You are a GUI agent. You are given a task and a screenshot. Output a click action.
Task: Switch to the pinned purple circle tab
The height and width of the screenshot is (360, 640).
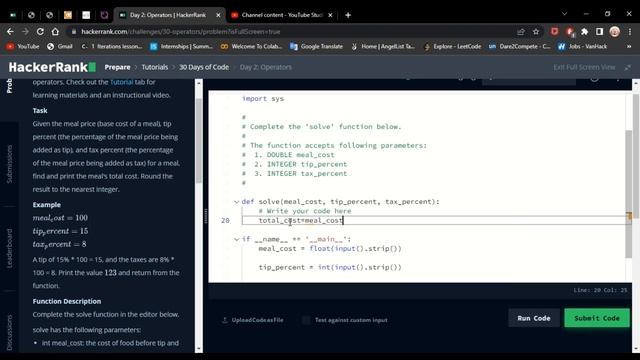tap(104, 15)
